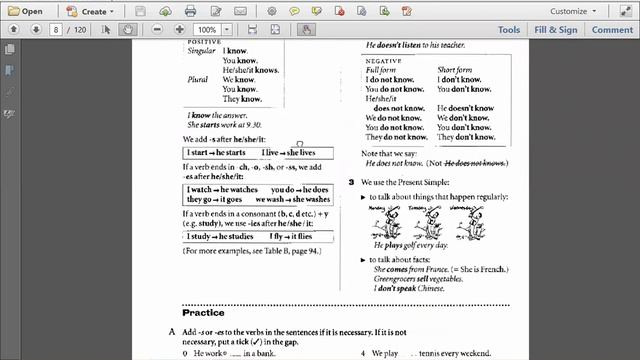Click 'I study → he studies' example
Image resolution: width=640 pixels, height=360 pixels.
click(220, 236)
